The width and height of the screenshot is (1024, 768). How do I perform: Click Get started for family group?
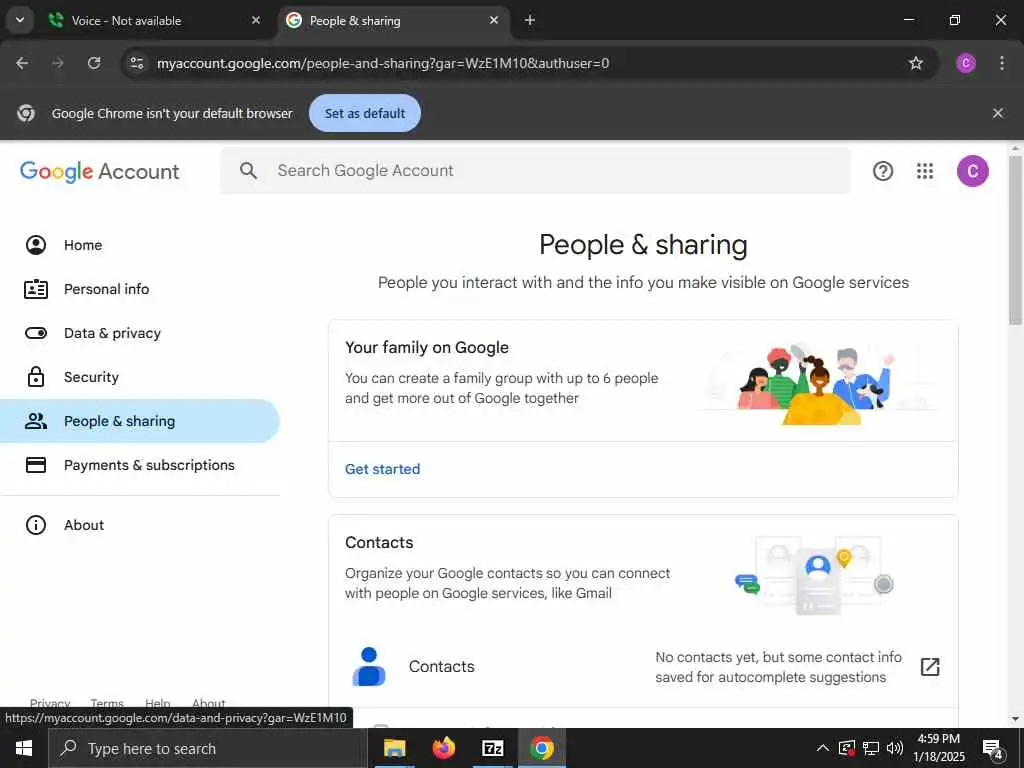coord(383,469)
